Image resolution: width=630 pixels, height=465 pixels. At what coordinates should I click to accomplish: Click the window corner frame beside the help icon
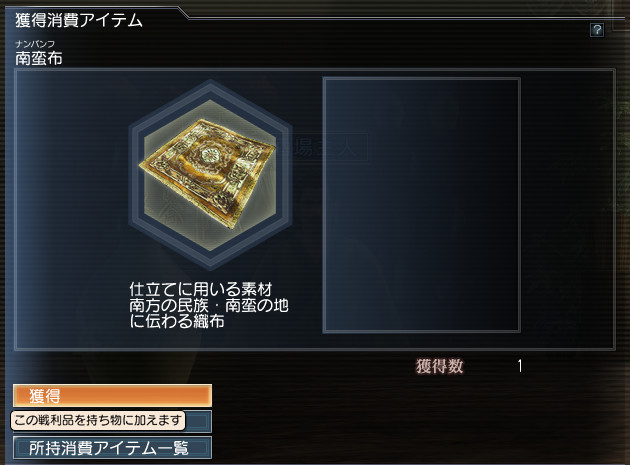coord(620,16)
